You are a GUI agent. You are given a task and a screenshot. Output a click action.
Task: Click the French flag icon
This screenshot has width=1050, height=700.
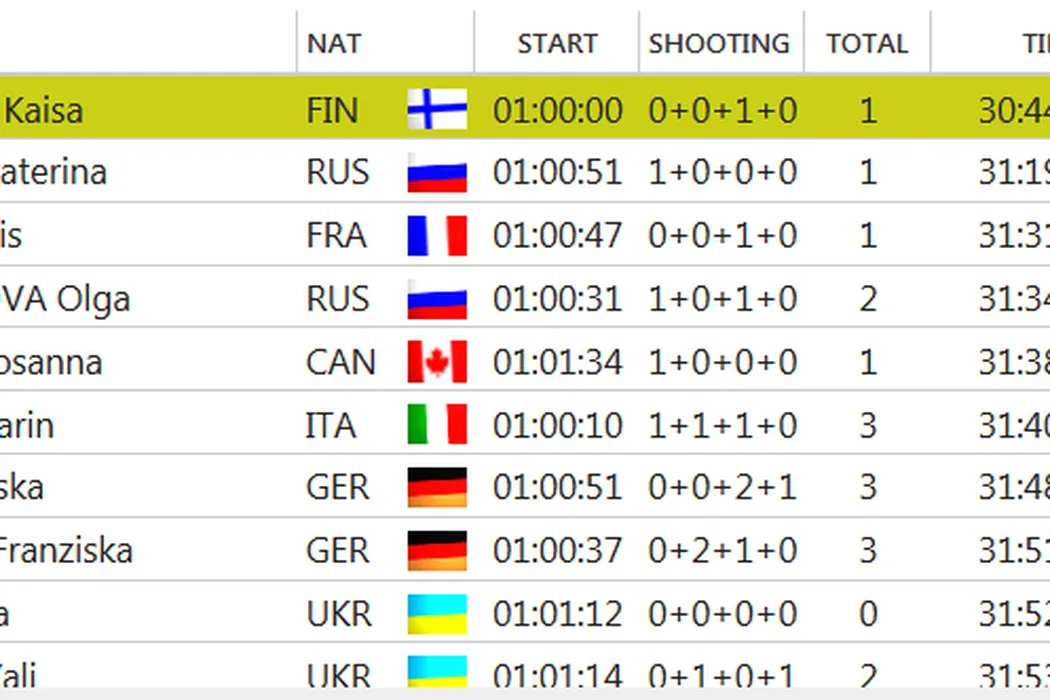[437, 235]
